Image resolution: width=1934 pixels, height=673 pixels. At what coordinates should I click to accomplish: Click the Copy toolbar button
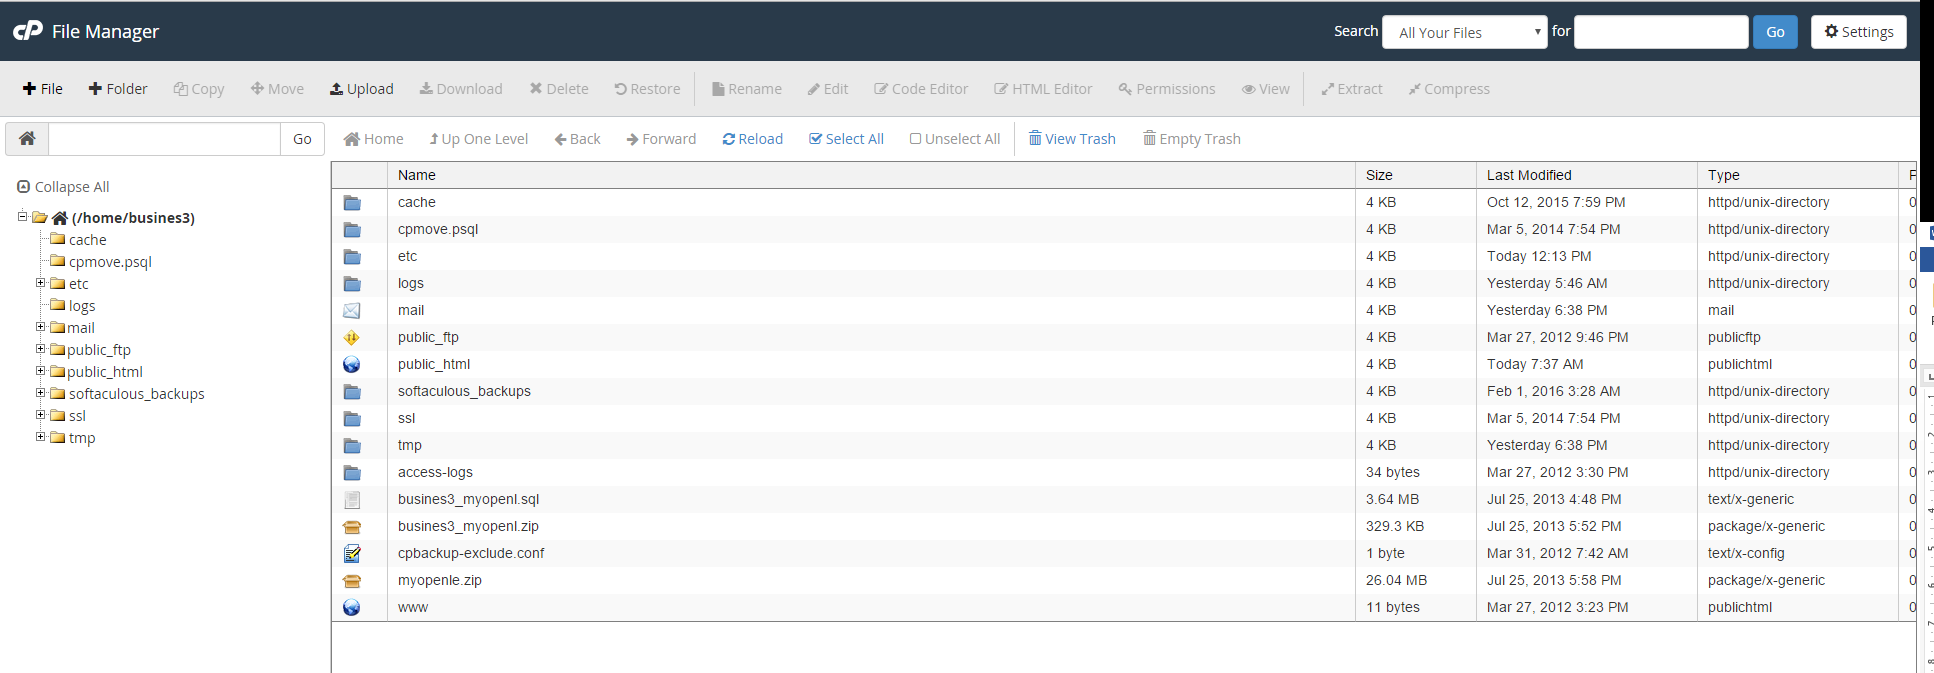(x=199, y=89)
